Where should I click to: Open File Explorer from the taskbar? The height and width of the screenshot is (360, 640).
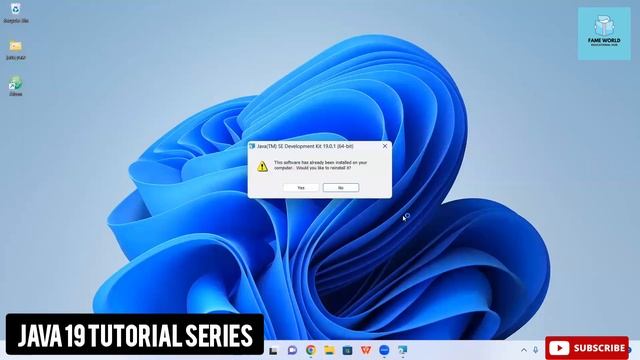(x=329, y=350)
